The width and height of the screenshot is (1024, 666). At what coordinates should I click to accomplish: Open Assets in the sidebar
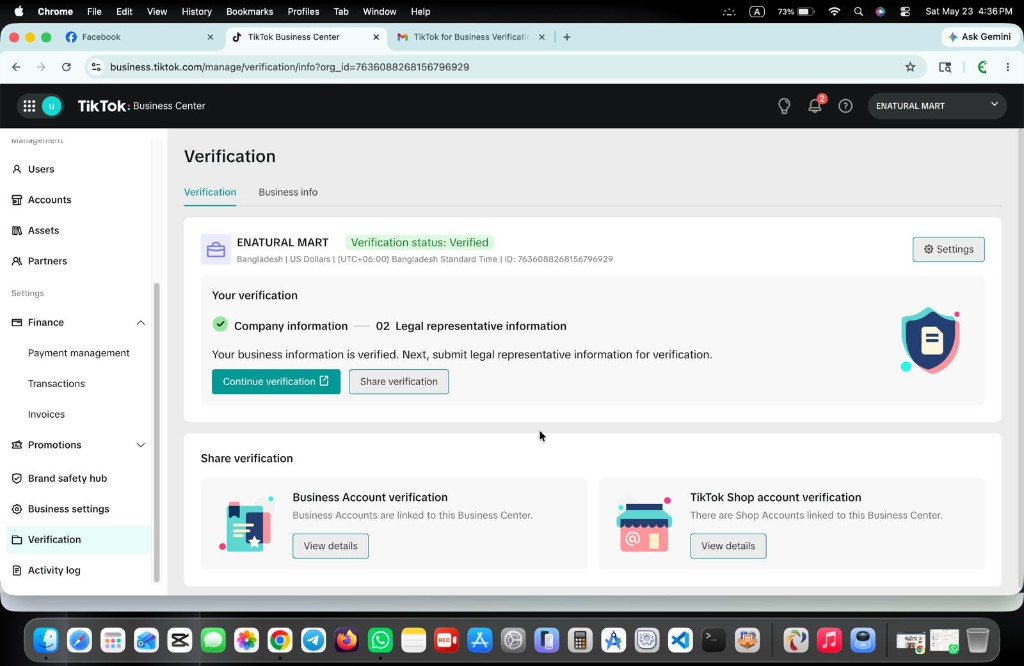pyautogui.click(x=44, y=230)
